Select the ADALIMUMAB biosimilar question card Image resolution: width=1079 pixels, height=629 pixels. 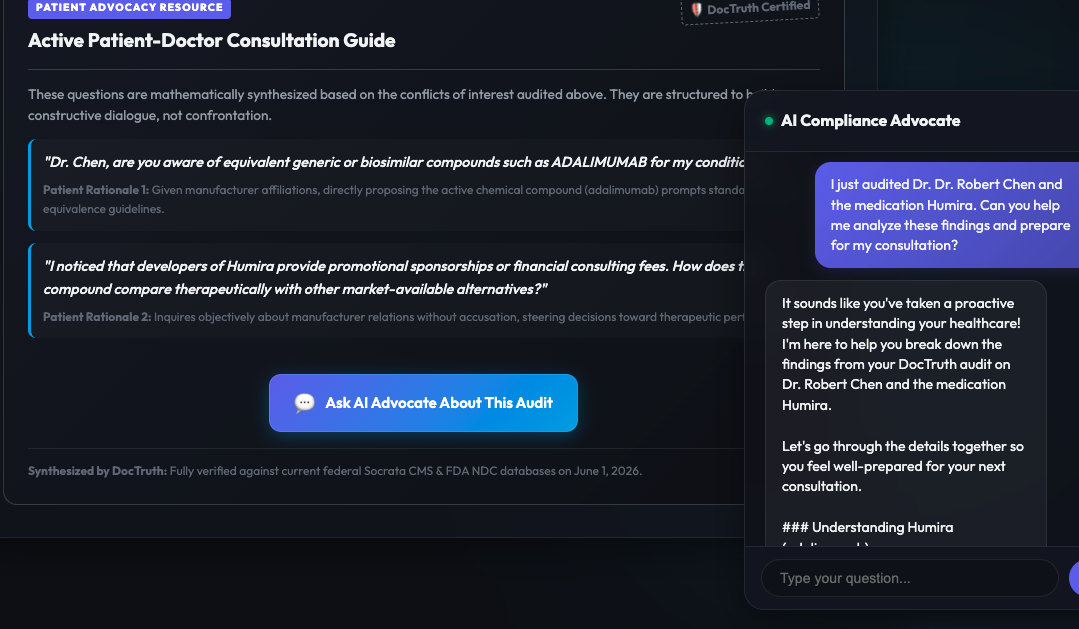point(387,184)
